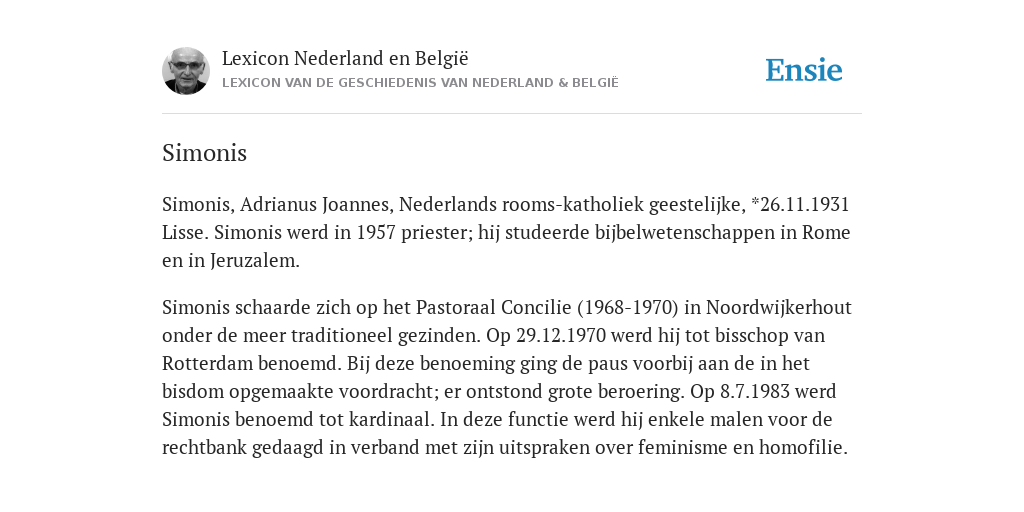Click the Simonis article heading
1024x512 pixels.
(x=204, y=153)
